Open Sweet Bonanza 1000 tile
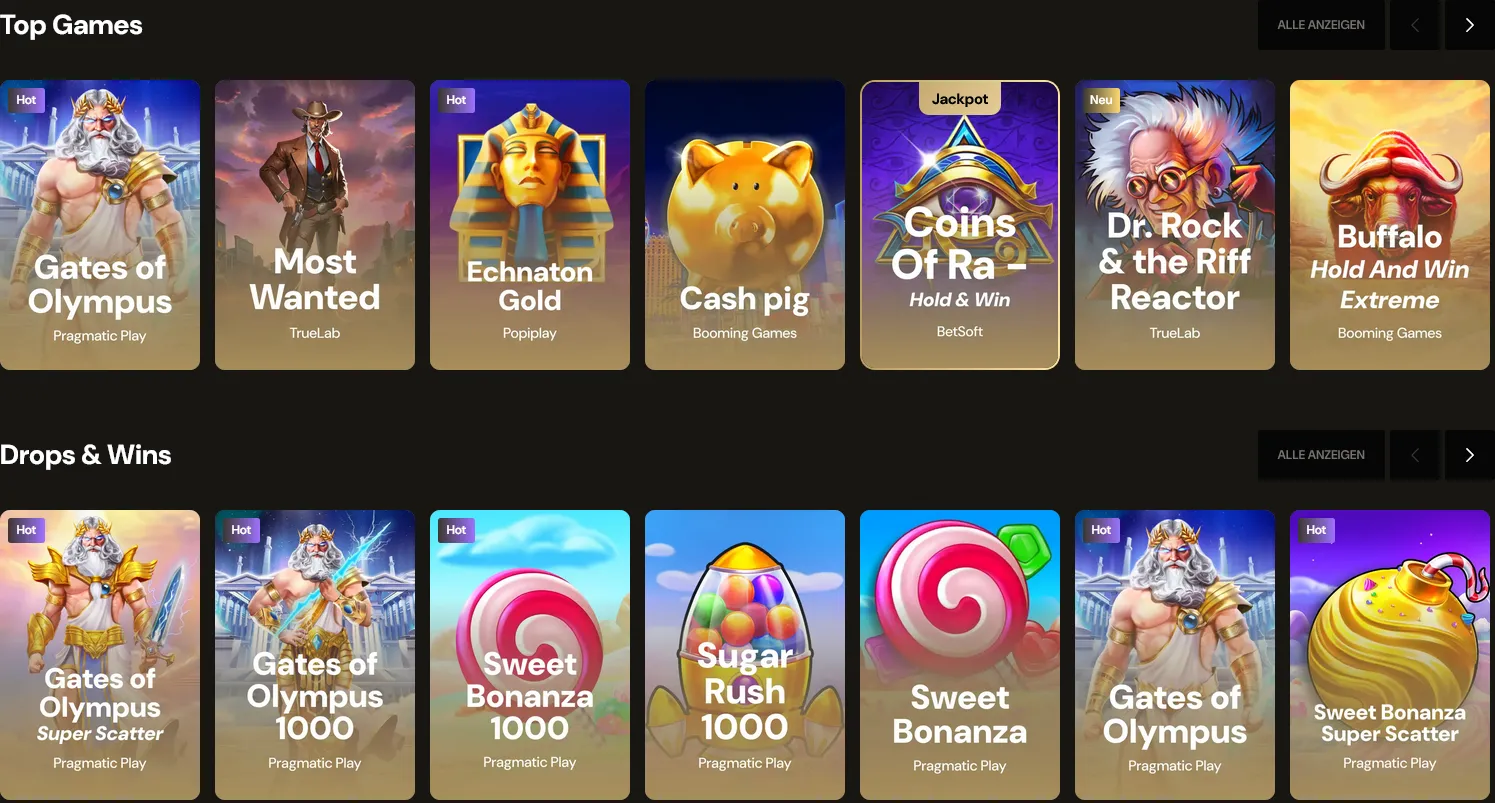The width and height of the screenshot is (1495, 803). 530,655
